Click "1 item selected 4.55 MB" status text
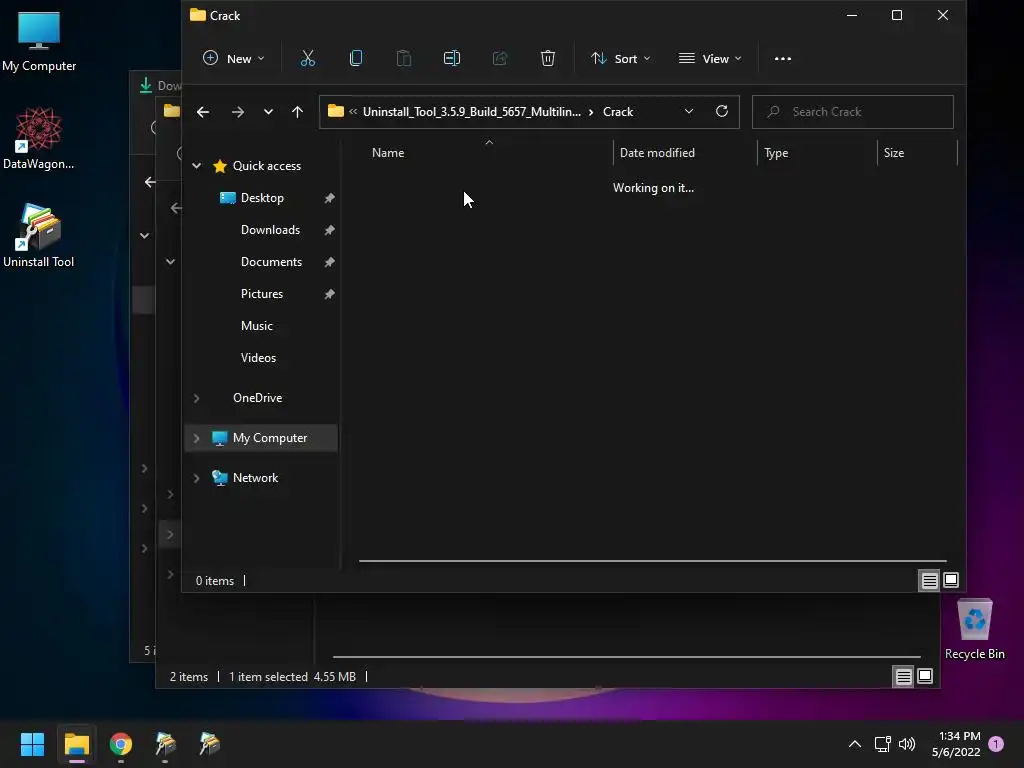The height and width of the screenshot is (768, 1024). [292, 677]
